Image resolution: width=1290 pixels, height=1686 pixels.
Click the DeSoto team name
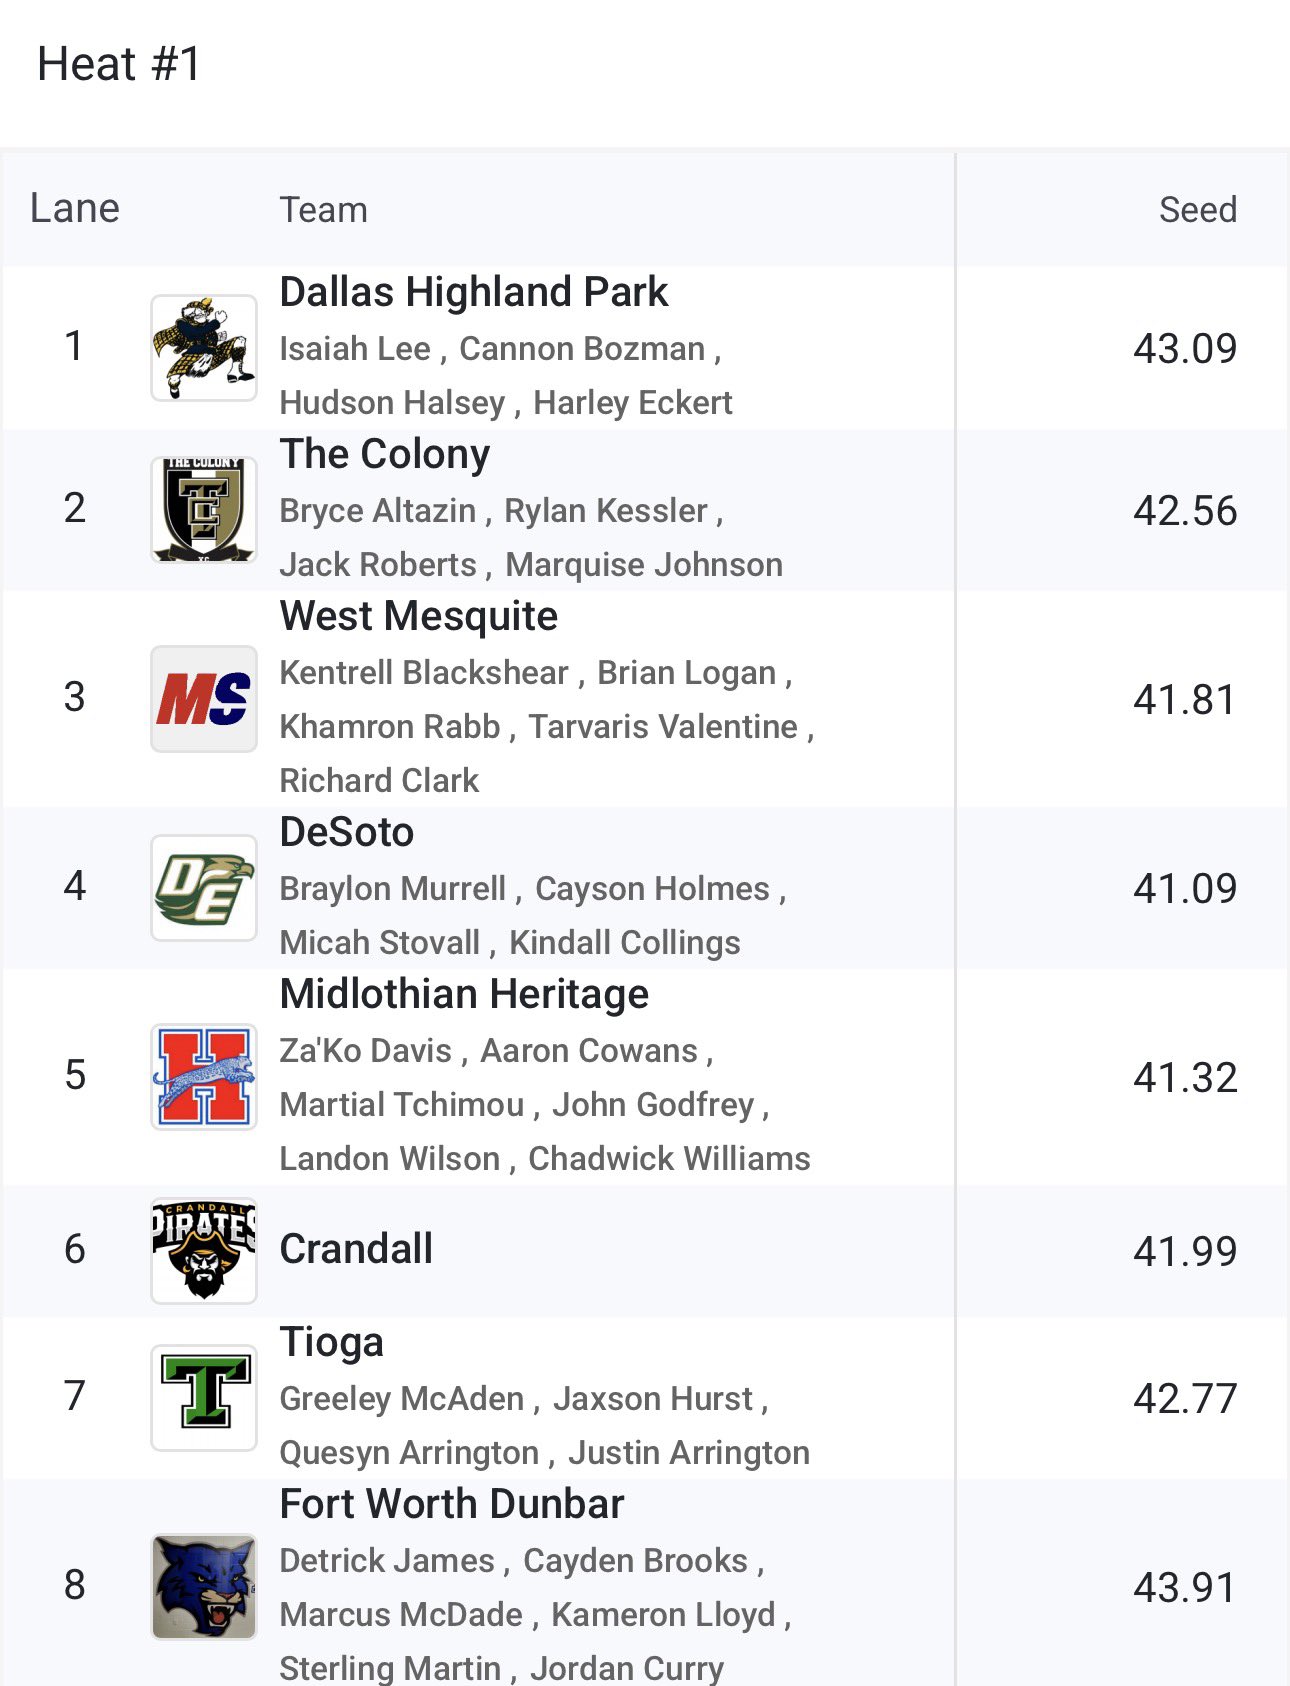pos(346,832)
